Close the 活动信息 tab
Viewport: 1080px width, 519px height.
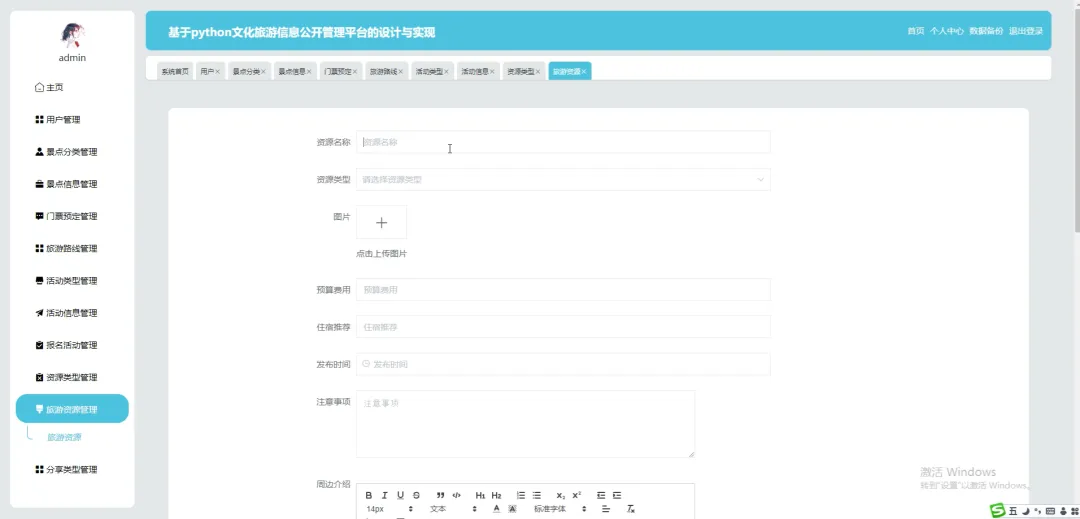(492, 72)
